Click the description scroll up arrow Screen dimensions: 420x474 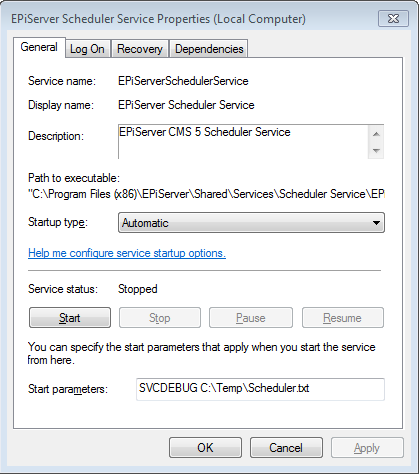pos(376,134)
